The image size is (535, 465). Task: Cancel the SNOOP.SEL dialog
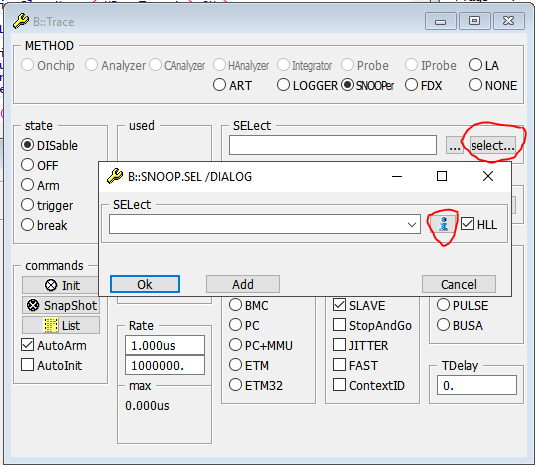tap(459, 284)
